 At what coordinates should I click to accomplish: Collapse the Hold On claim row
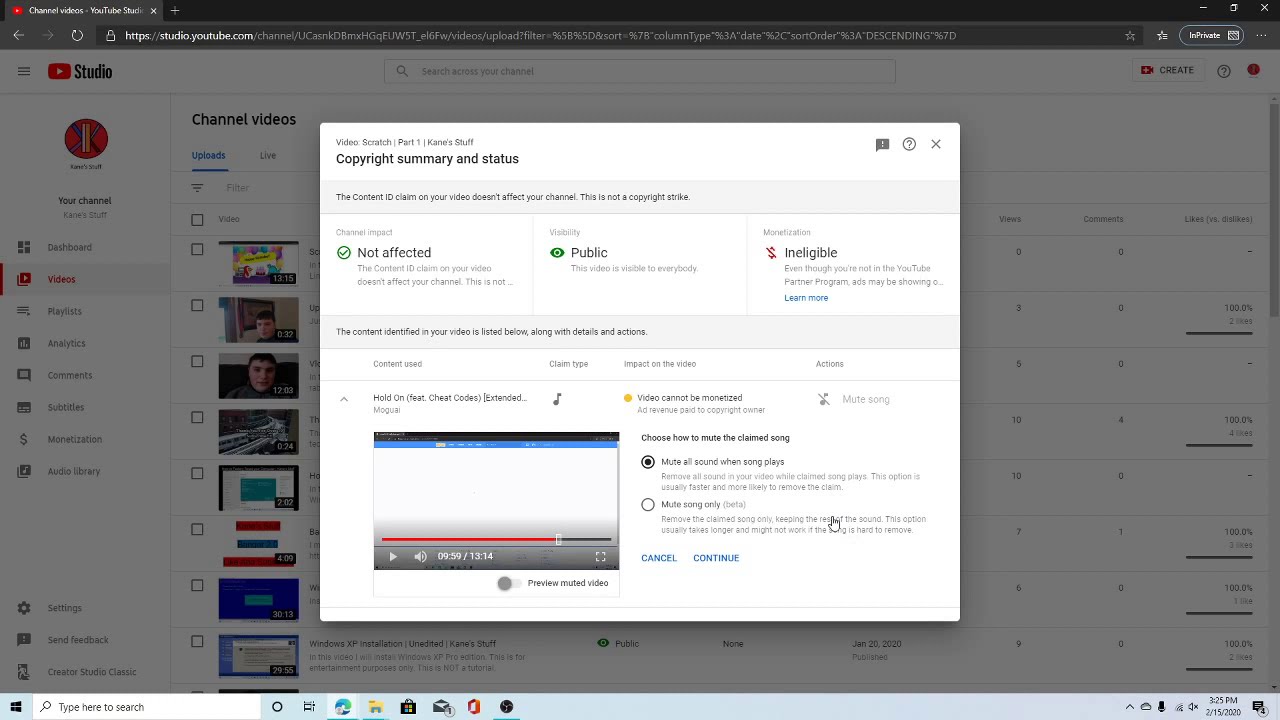[344, 399]
